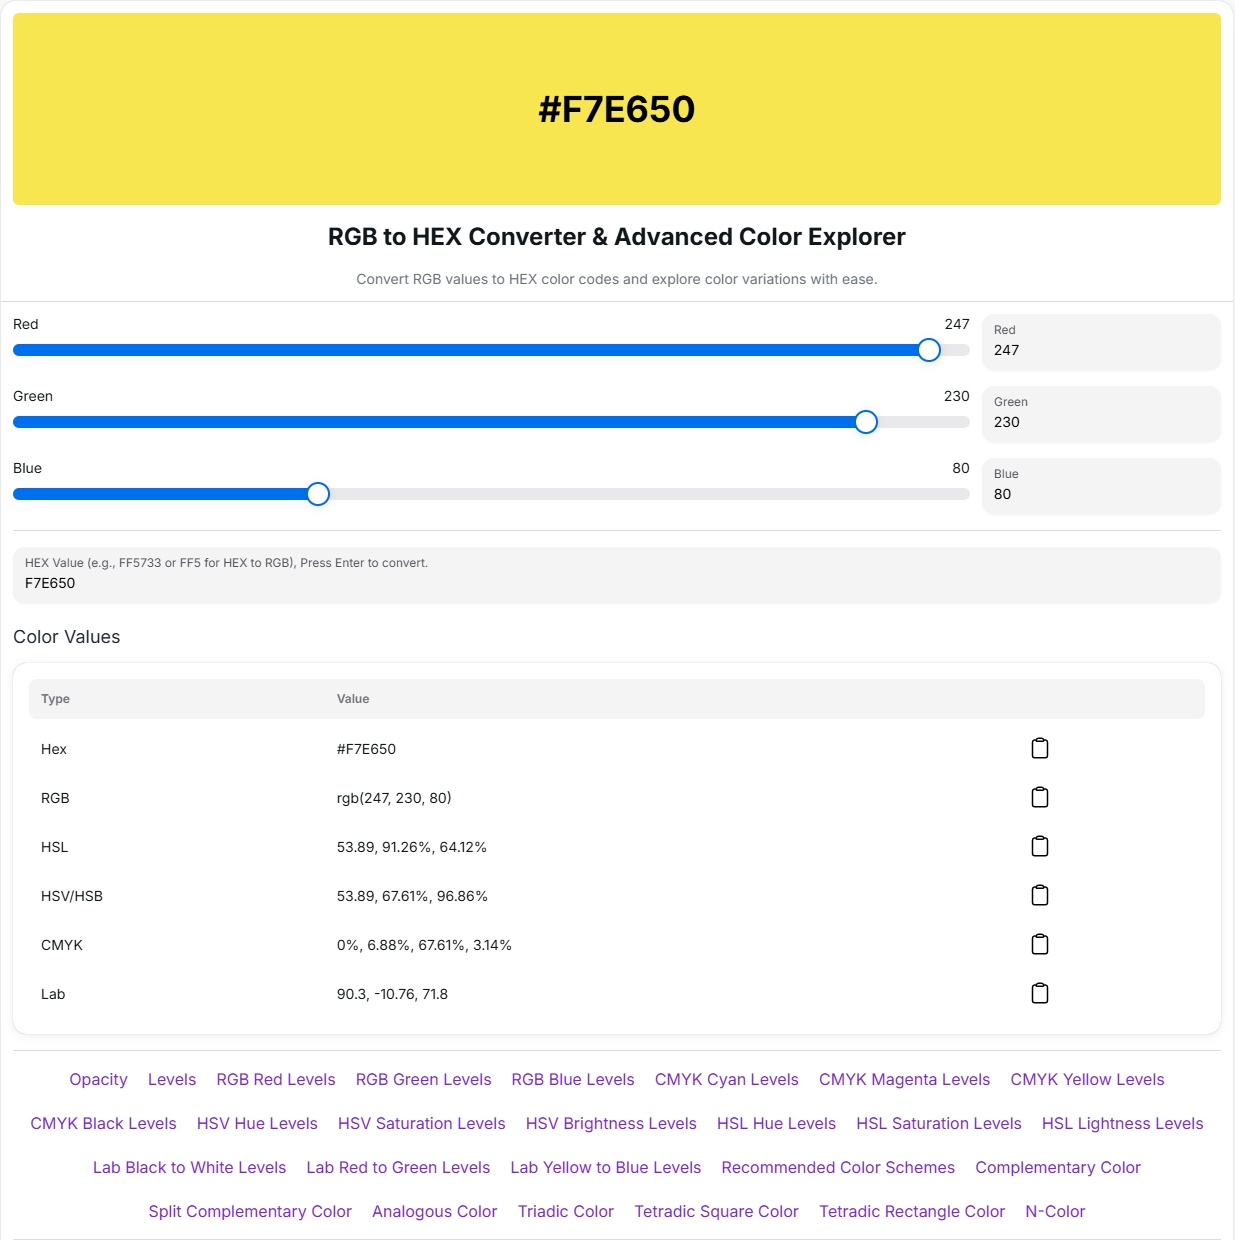This screenshot has height=1240, width=1235.
Task: View the Triadic Color scheme
Action: [565, 1211]
